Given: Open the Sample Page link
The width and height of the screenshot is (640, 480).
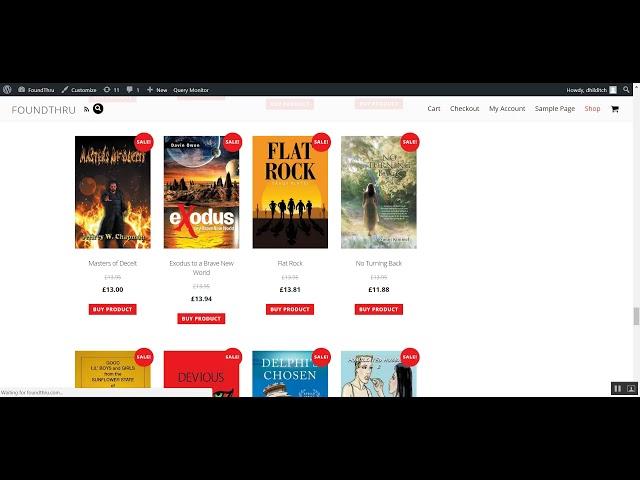Looking at the screenshot, I should [555, 109].
